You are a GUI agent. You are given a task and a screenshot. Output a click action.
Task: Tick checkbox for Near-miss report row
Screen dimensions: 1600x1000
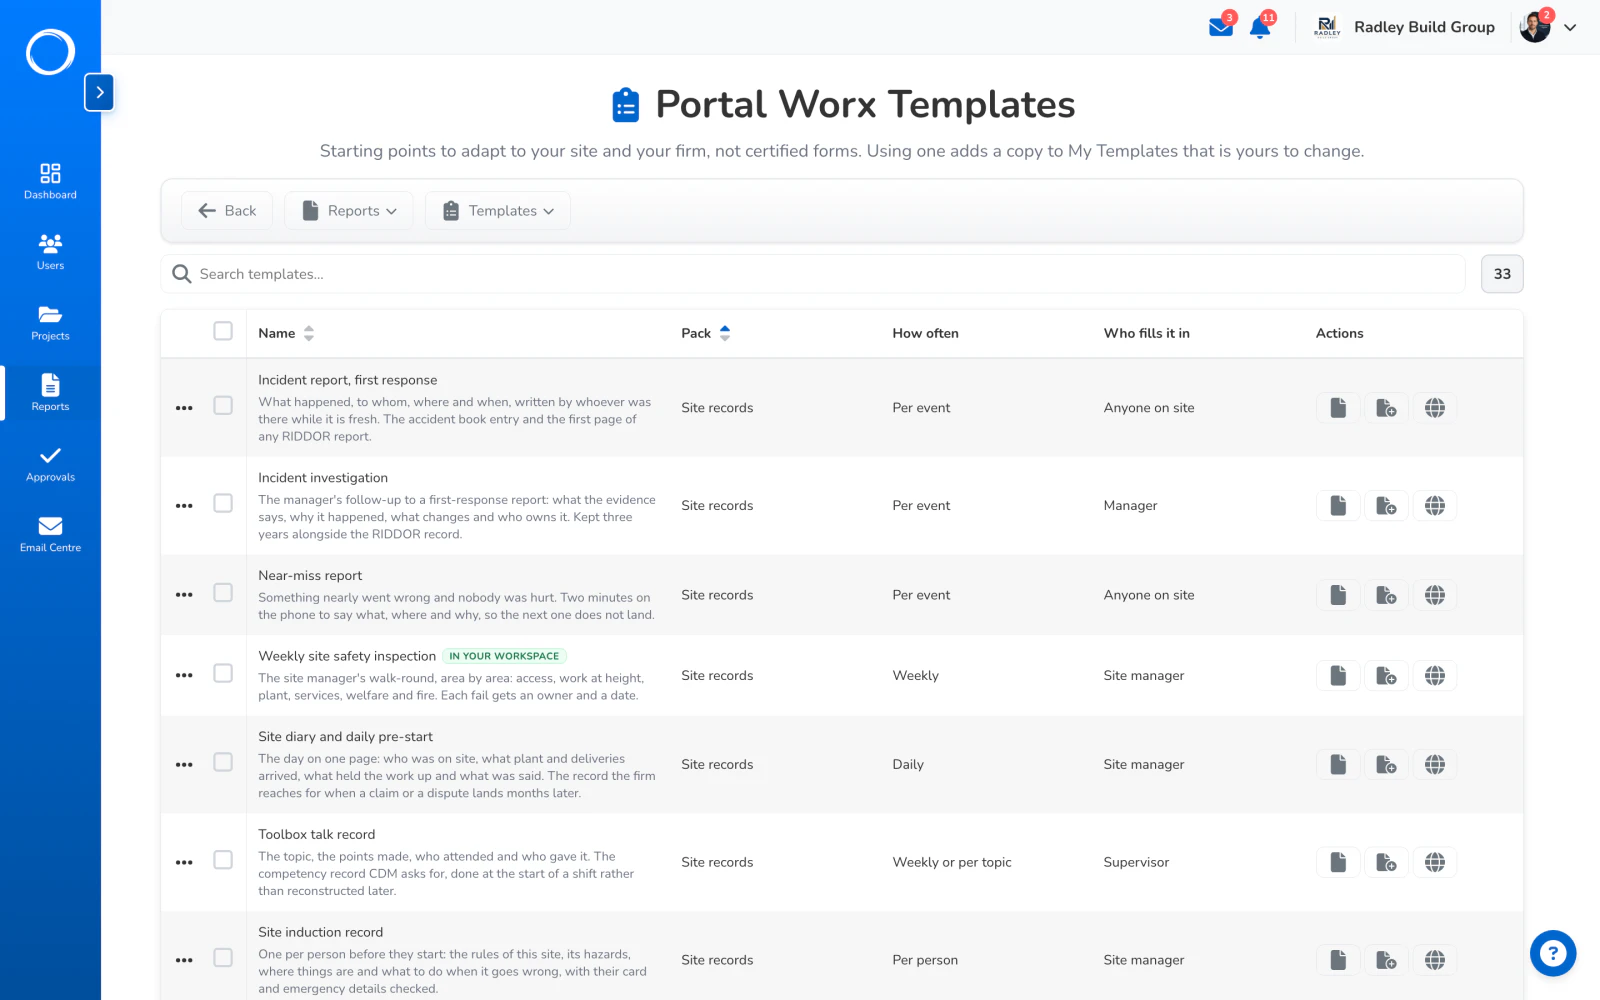point(223,593)
